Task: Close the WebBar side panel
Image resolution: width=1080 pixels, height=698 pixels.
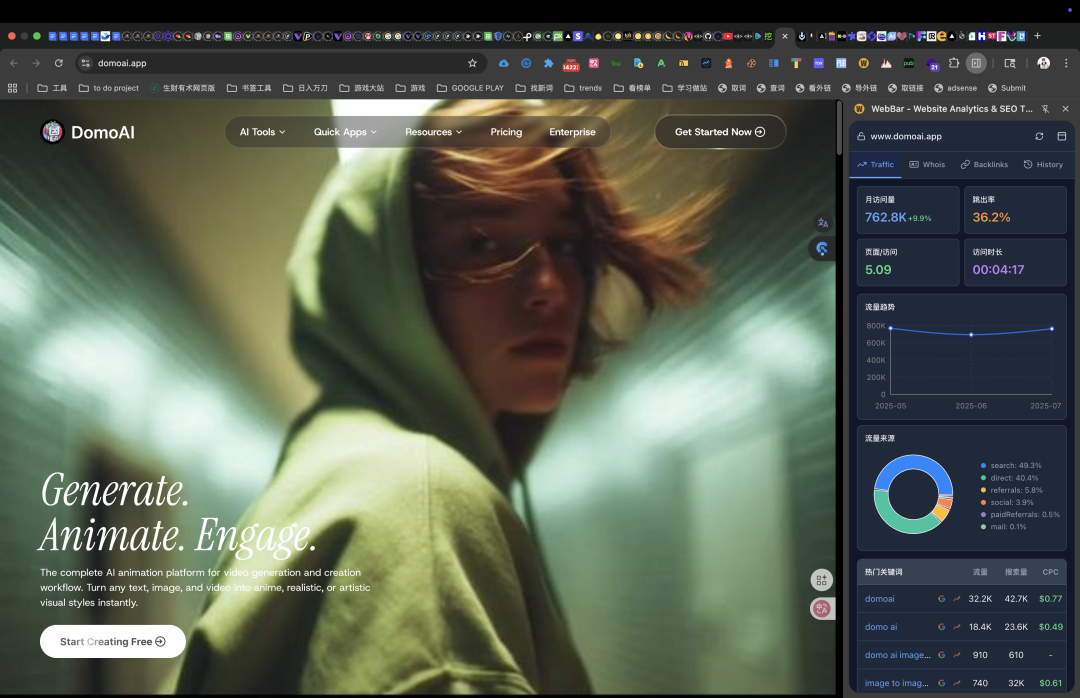Action: [1066, 109]
